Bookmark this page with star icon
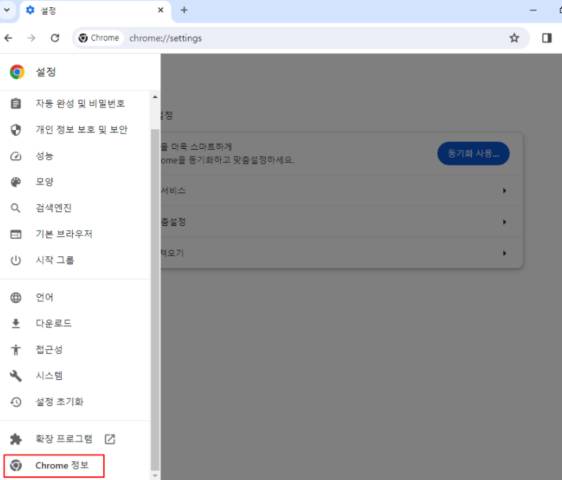 coord(514,38)
